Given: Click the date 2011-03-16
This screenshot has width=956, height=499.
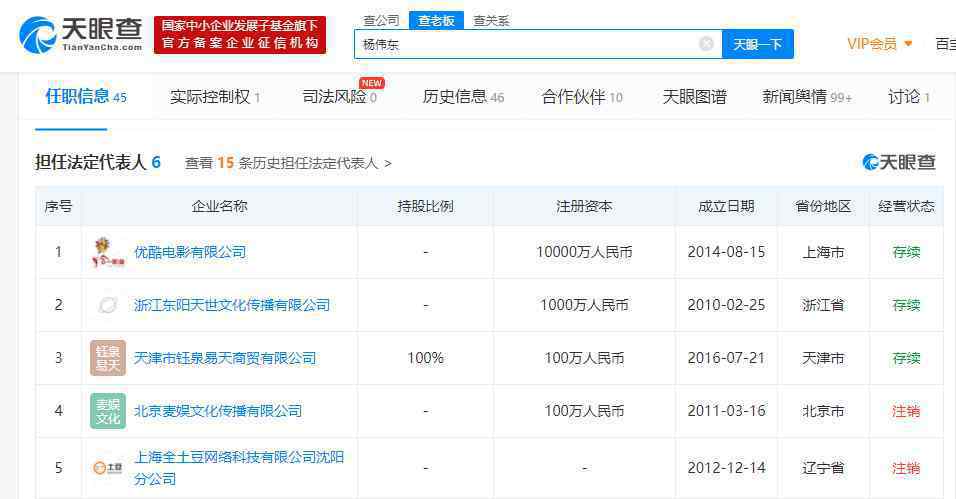Looking at the screenshot, I should click(x=726, y=411).
